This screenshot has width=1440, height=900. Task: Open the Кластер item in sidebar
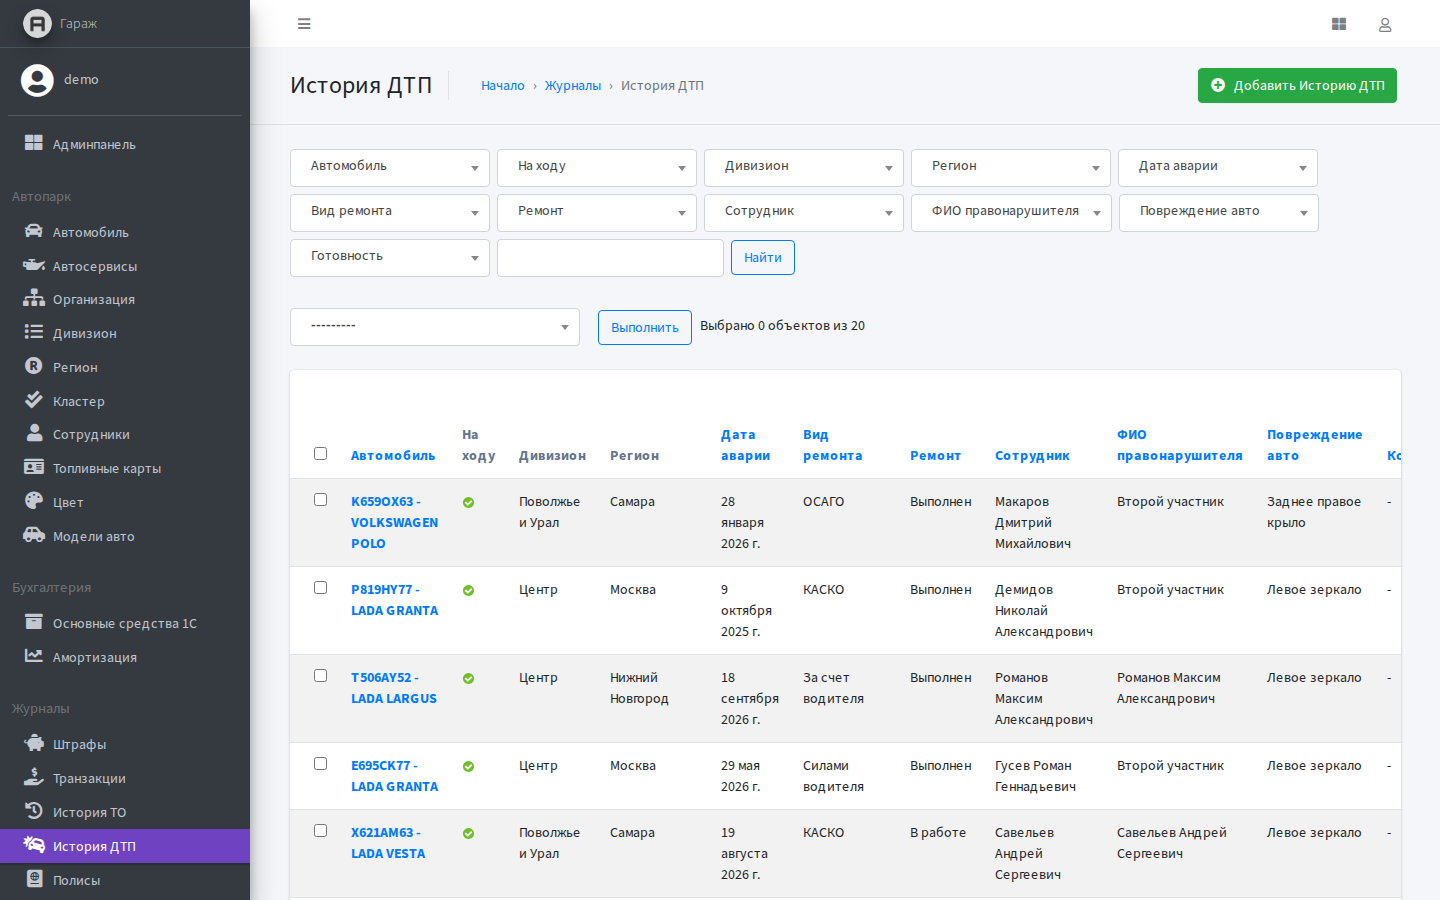[x=125, y=401]
